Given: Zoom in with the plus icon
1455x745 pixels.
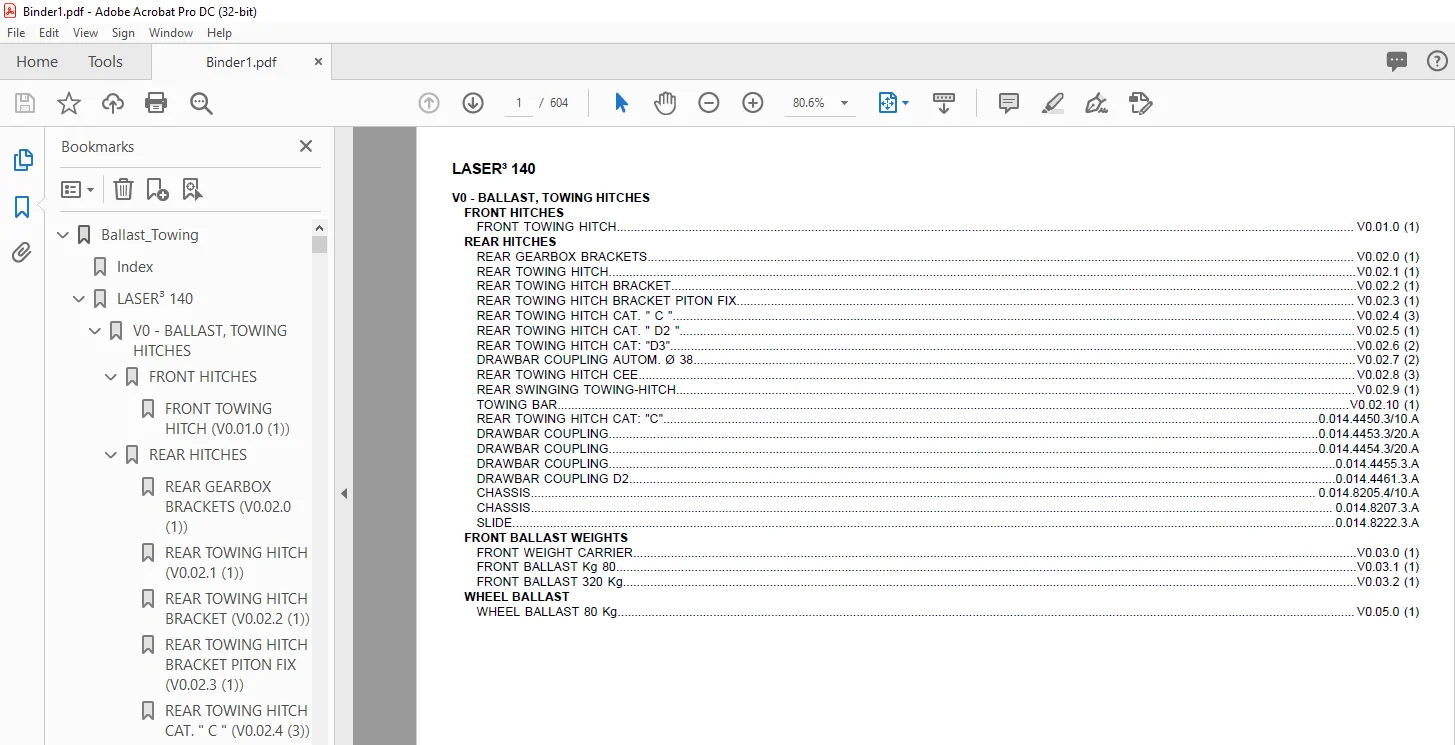Looking at the screenshot, I should point(753,103).
